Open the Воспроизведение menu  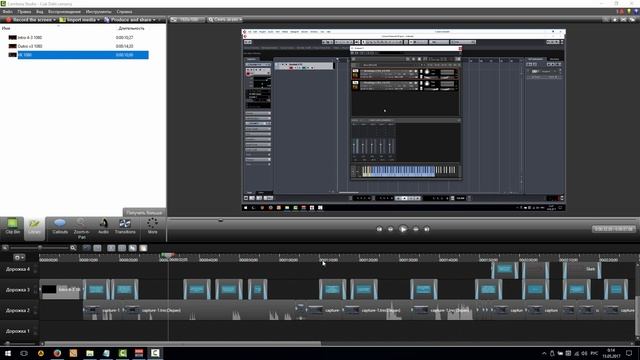[x=64, y=11]
